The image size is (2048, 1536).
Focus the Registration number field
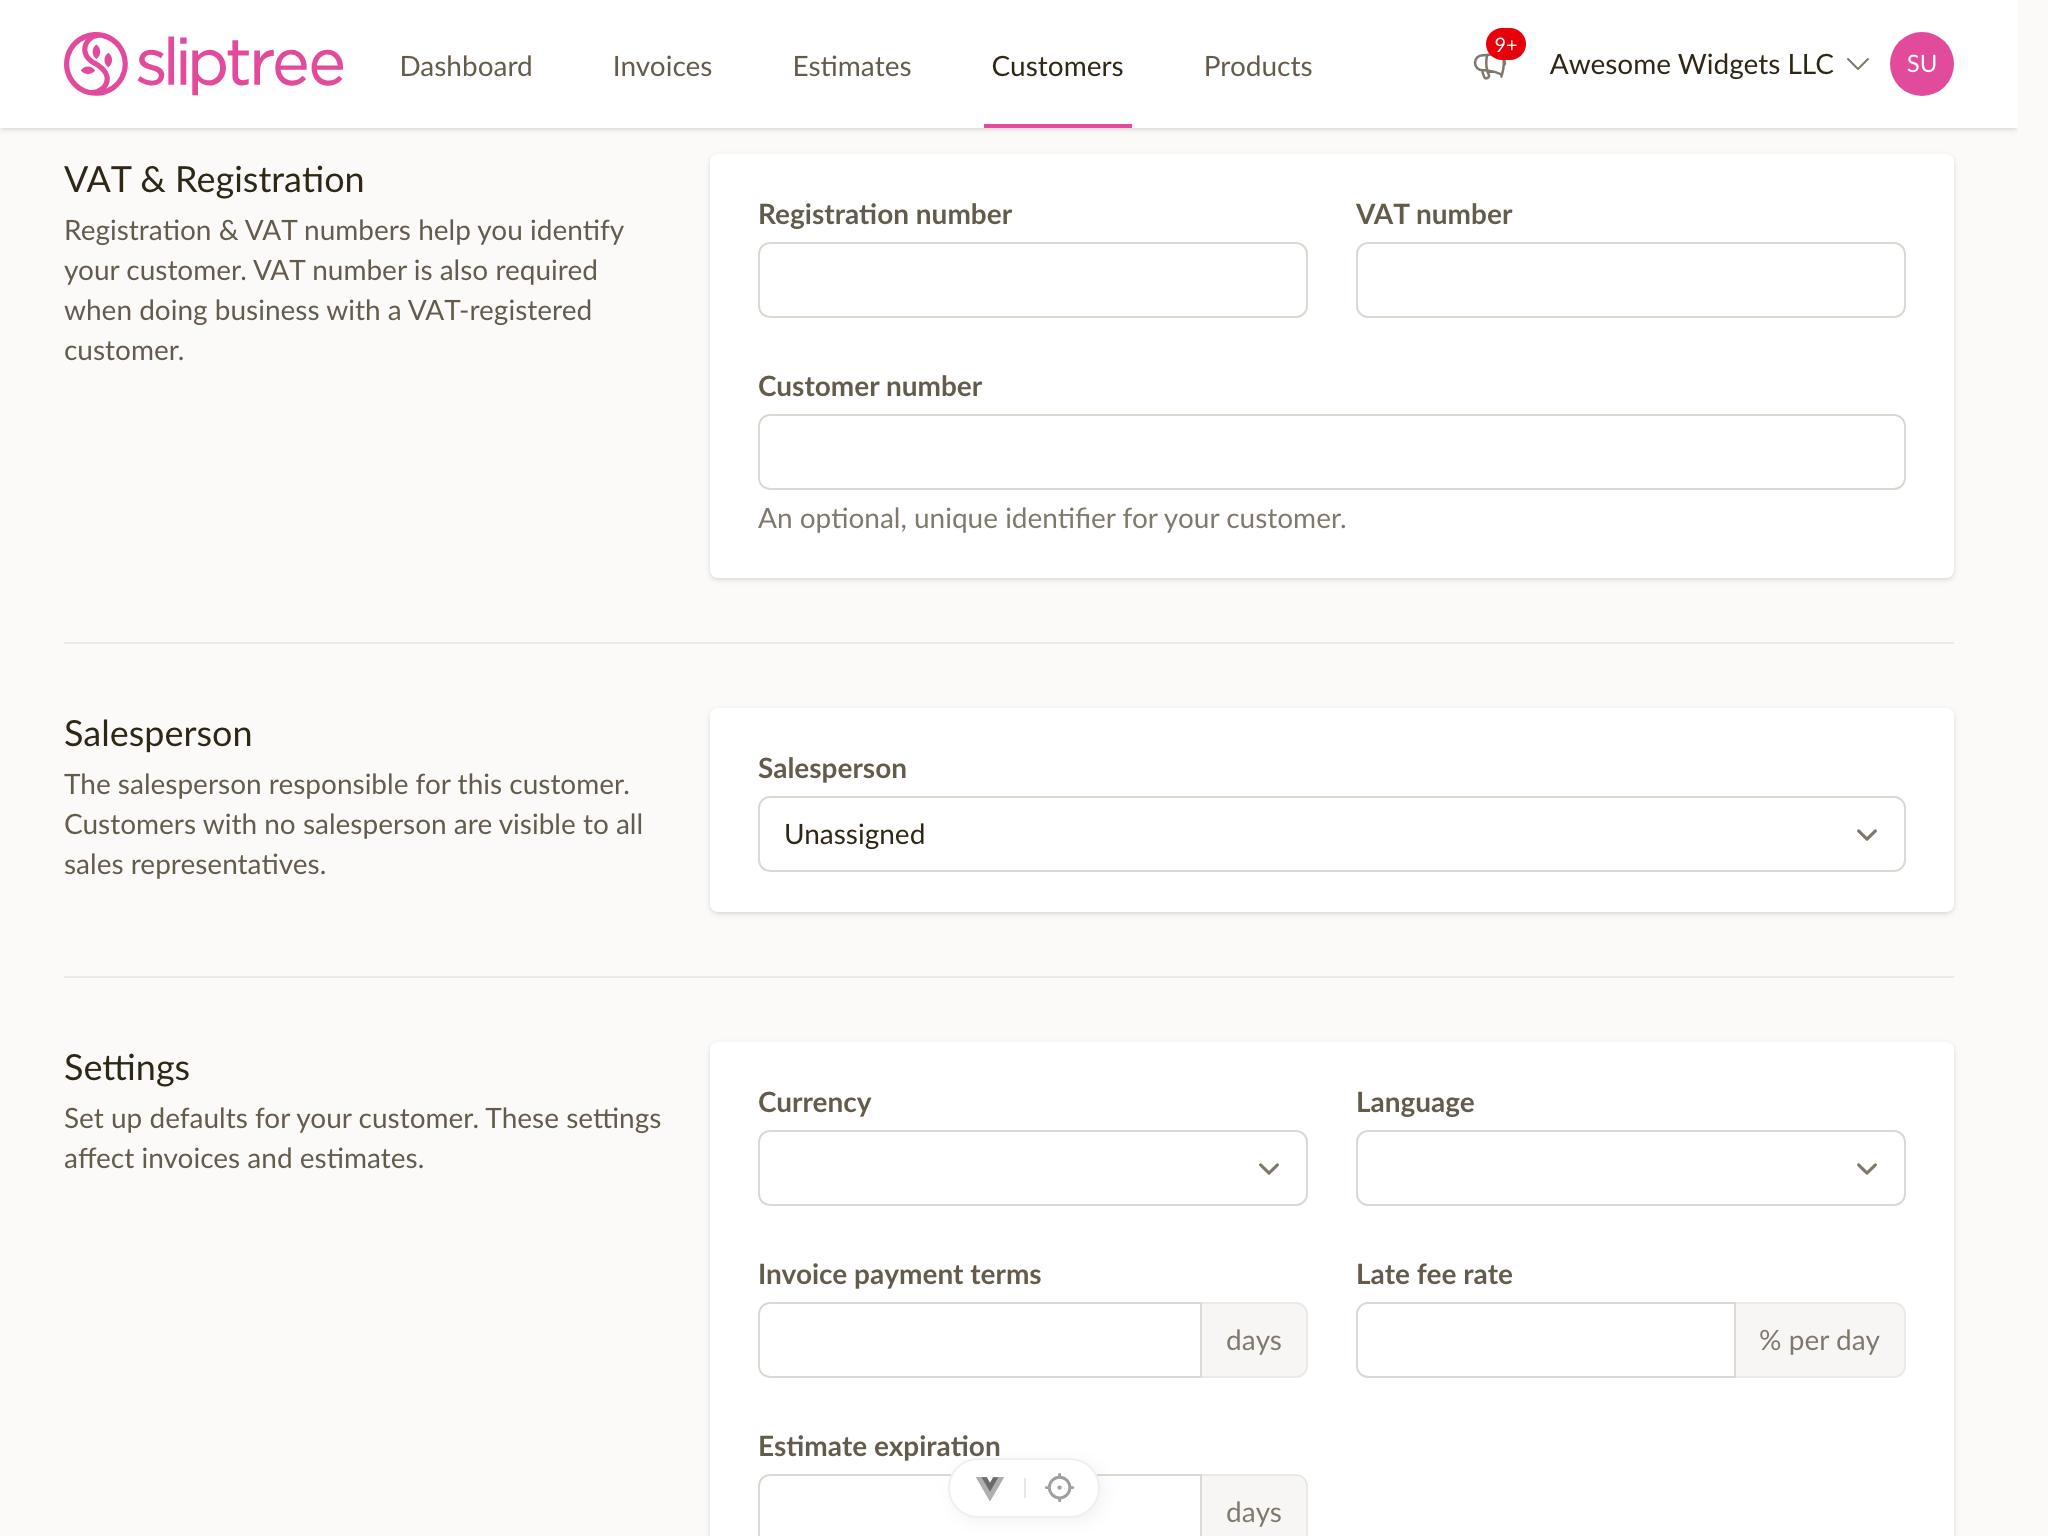coord(1032,280)
